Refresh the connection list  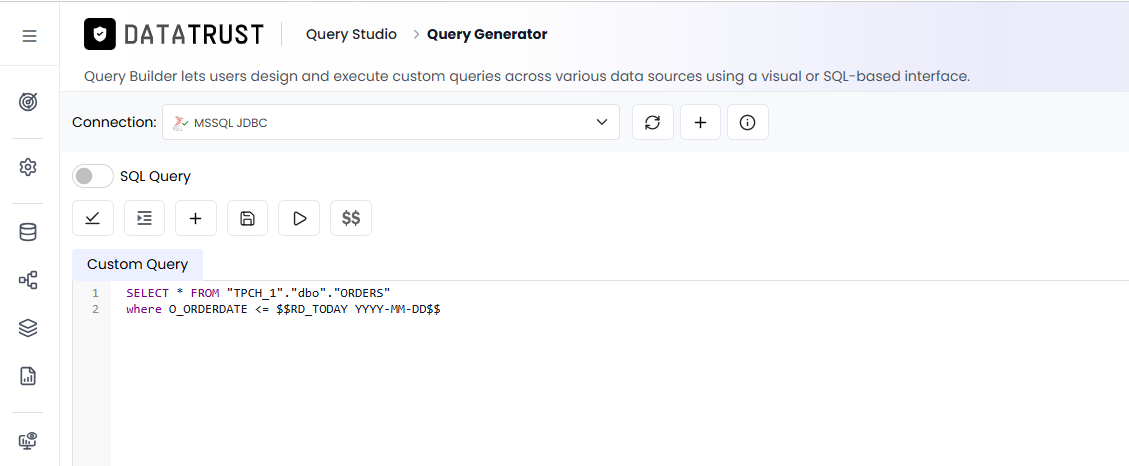[x=652, y=122]
